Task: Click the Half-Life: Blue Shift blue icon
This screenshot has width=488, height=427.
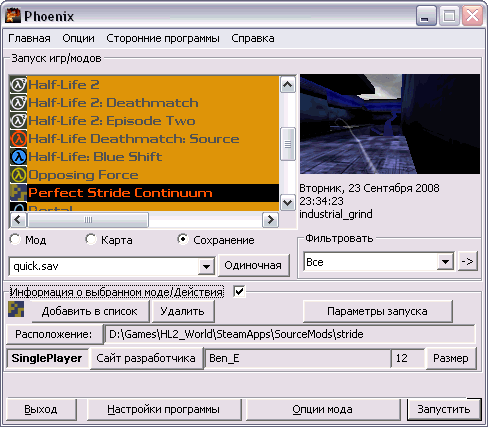Action: 18,157
